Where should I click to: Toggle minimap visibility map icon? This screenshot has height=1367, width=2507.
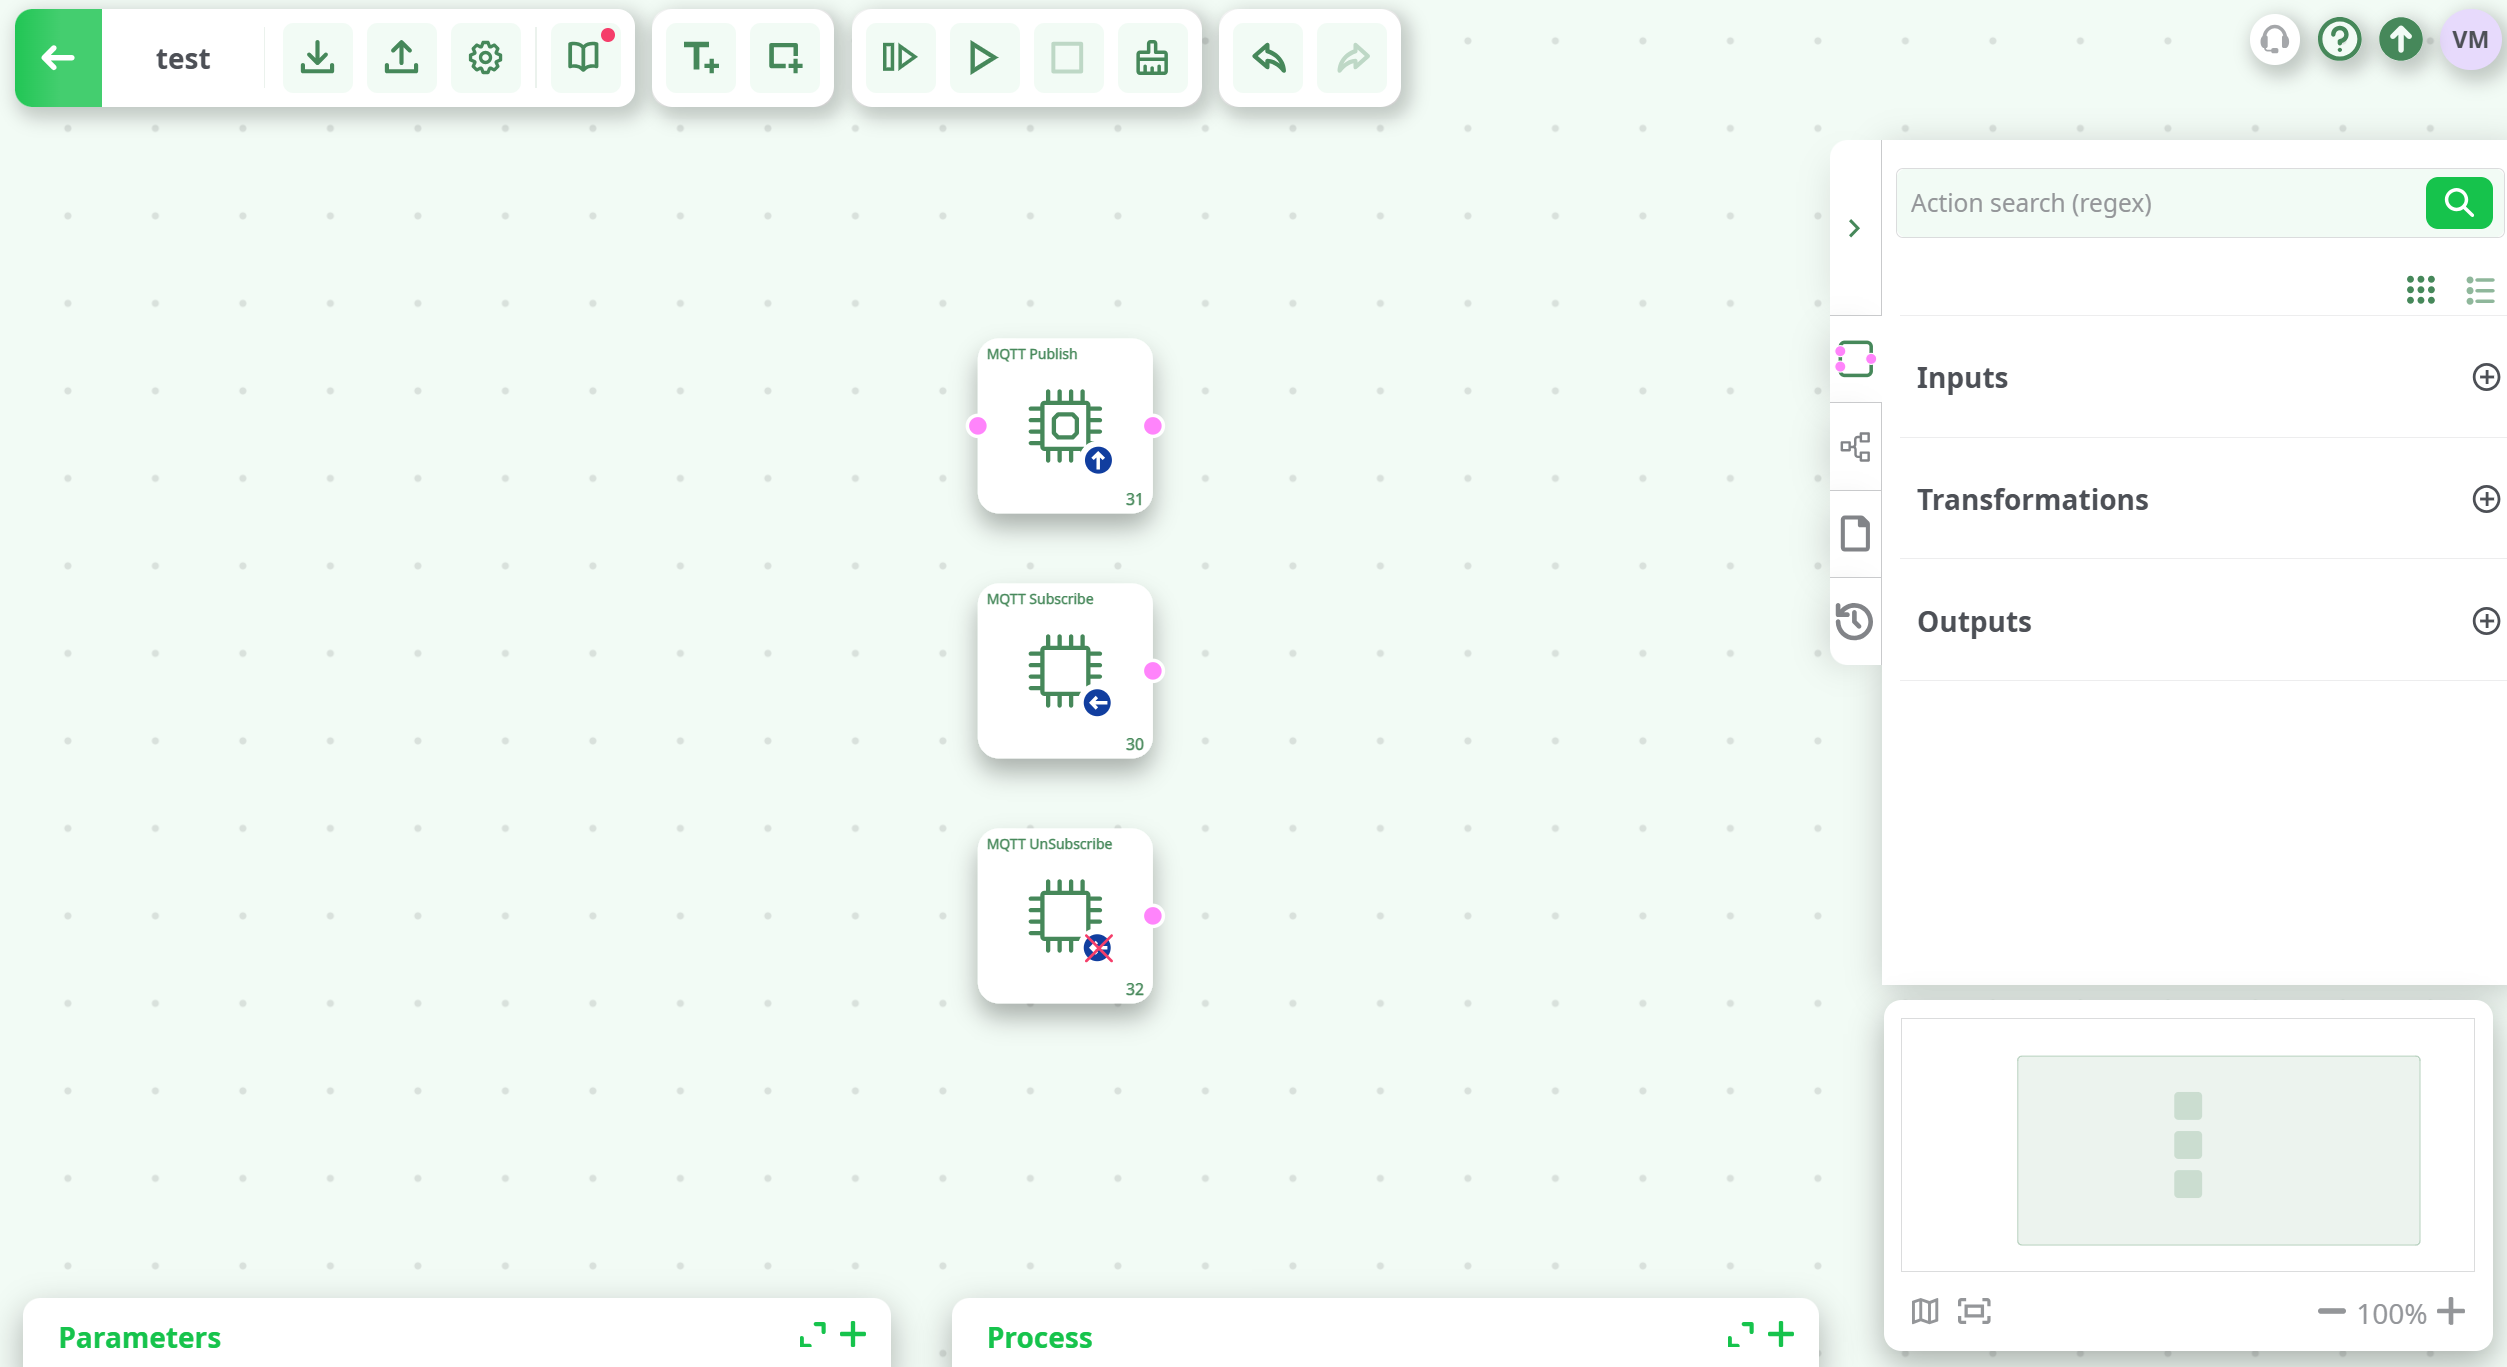[1924, 1311]
